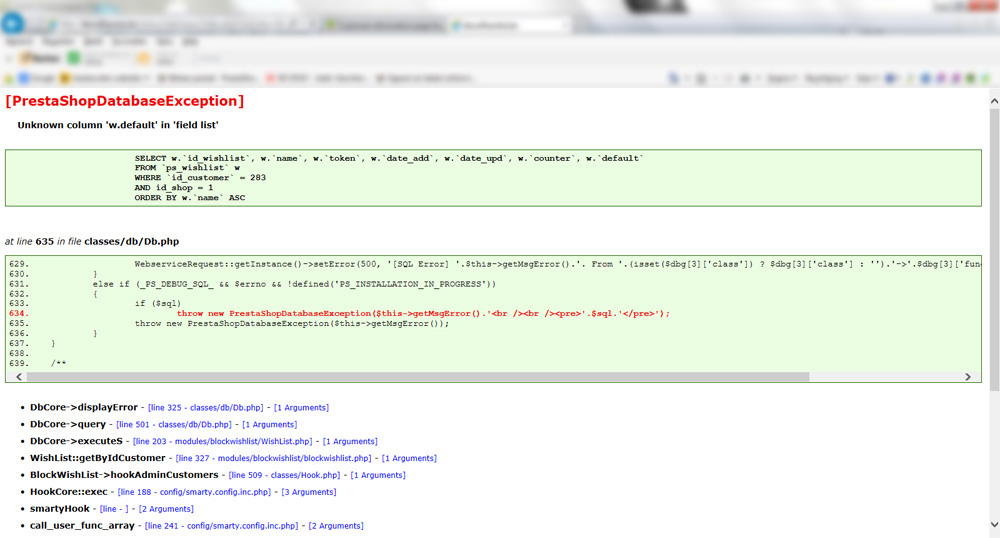
Task: Click the BlockWishList->hookAdminCustomers function name
Action: 124,475
